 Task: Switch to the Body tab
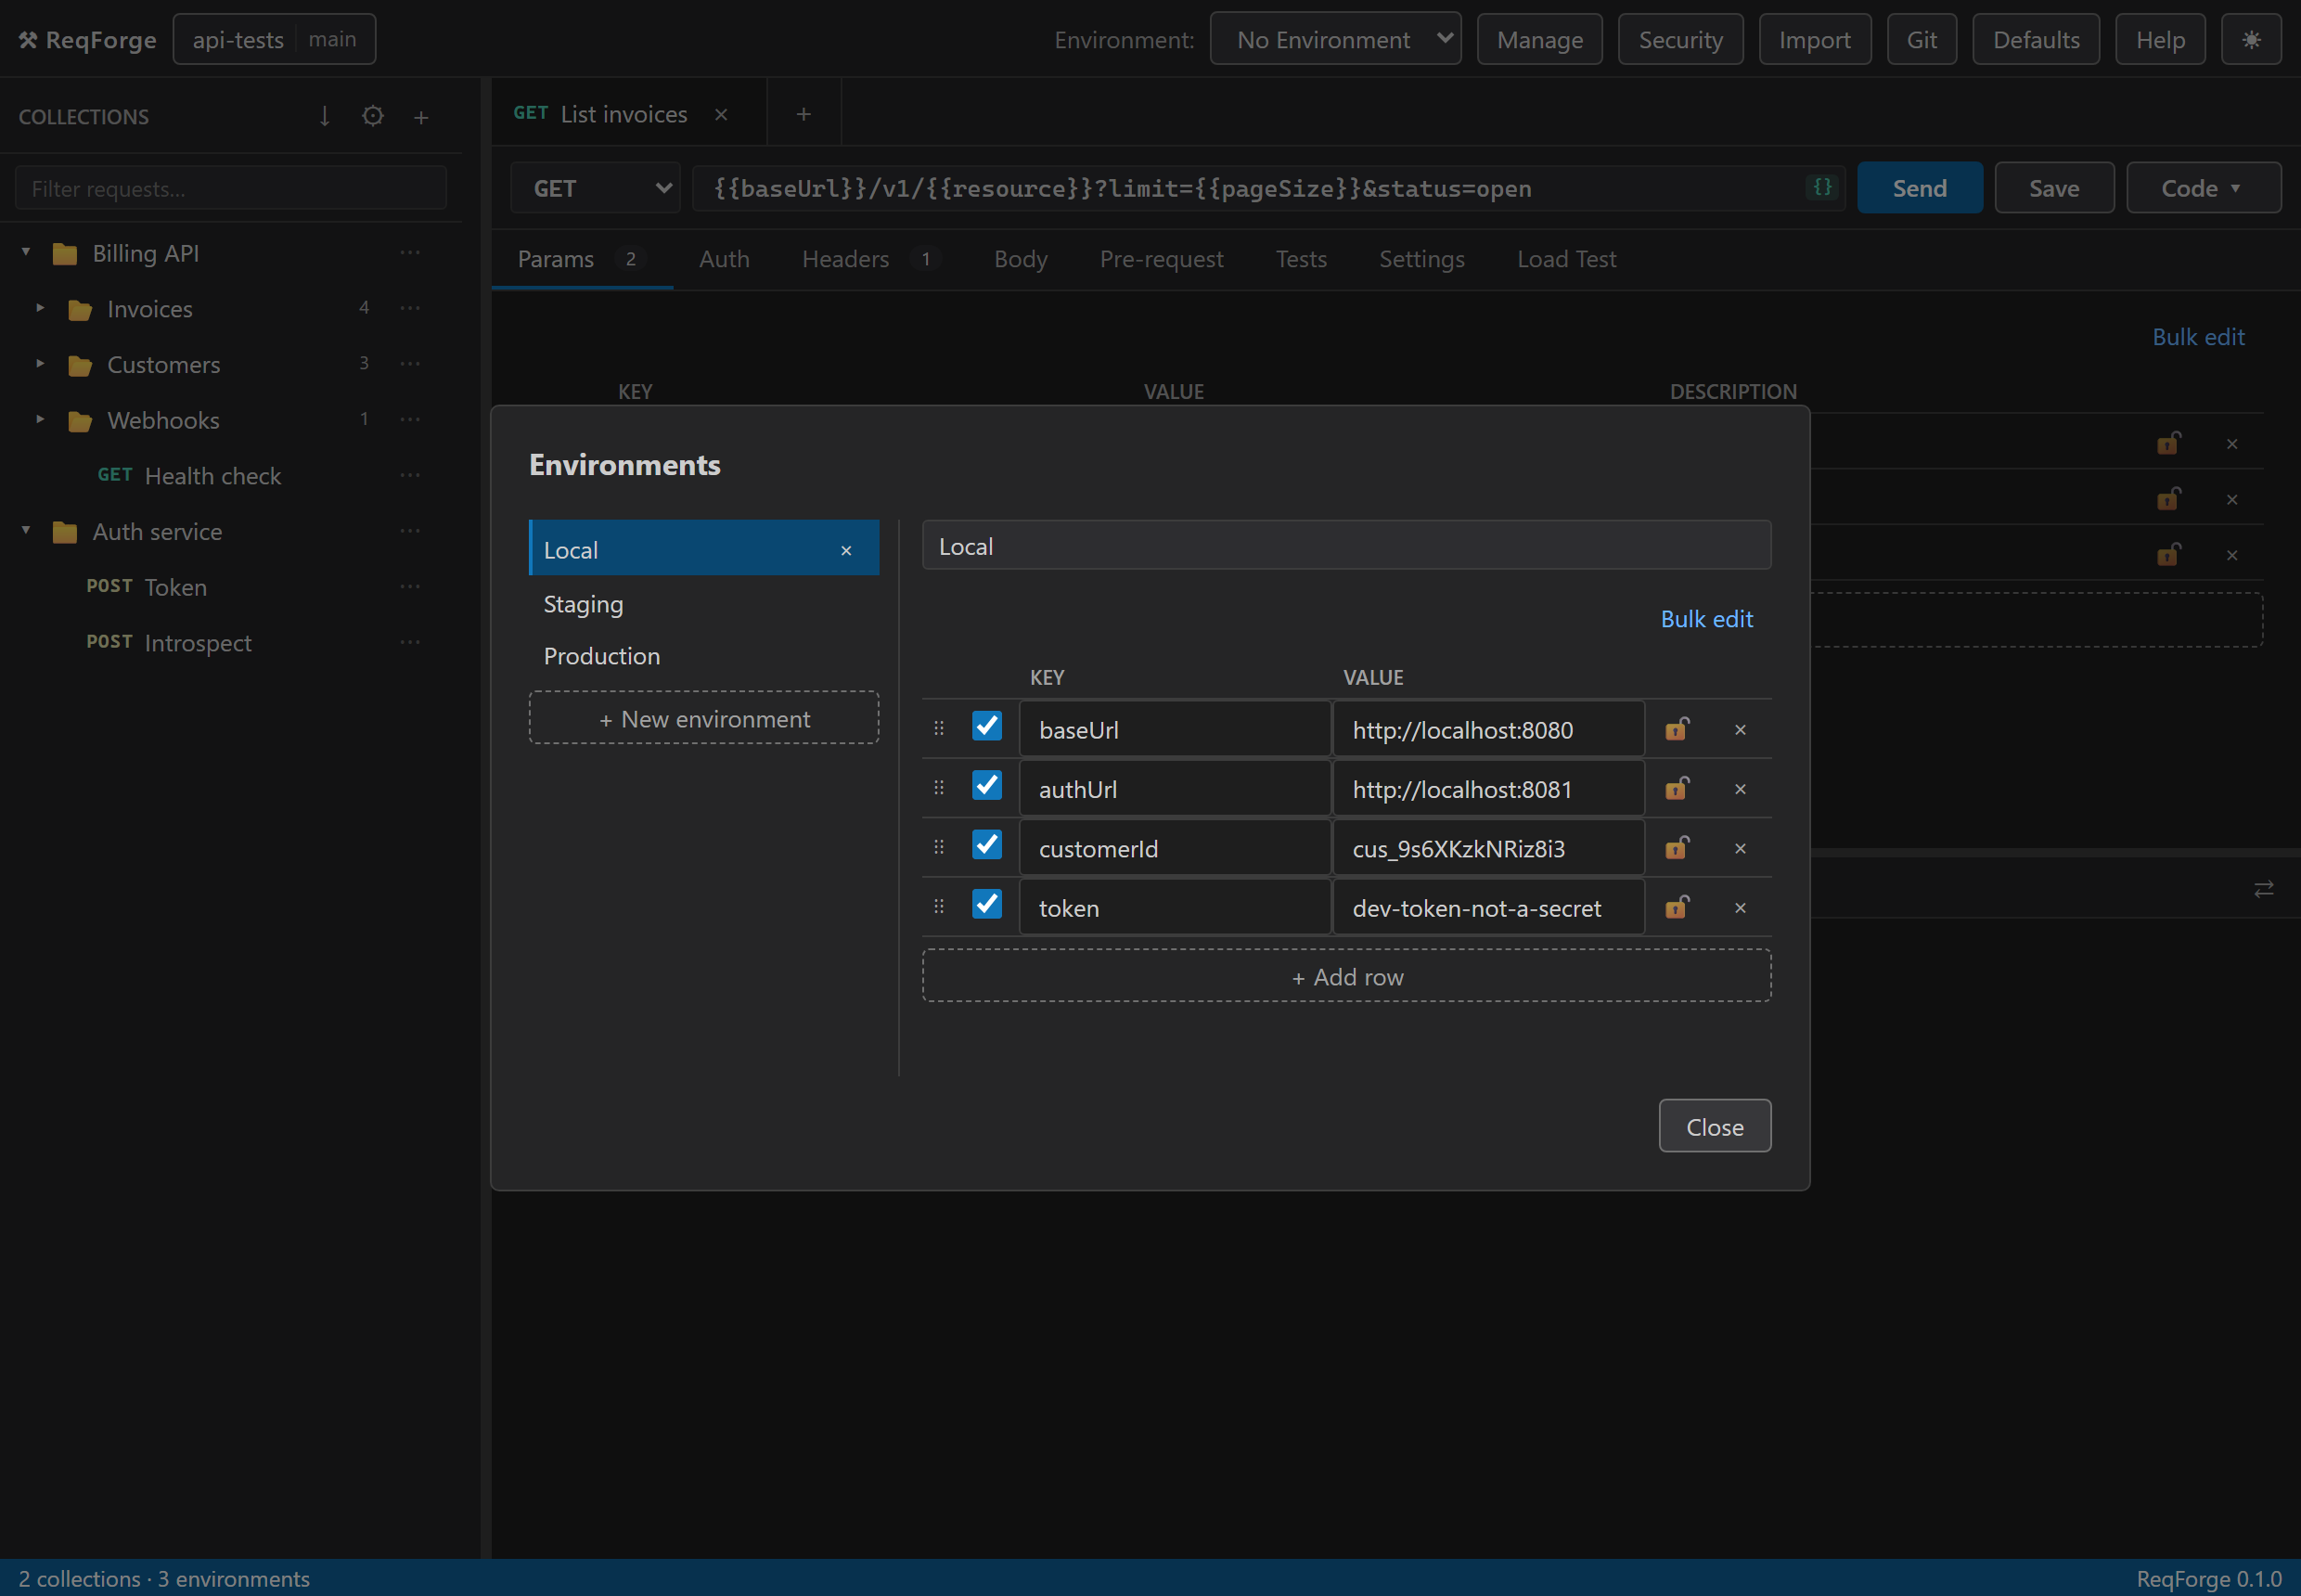pos(1020,259)
